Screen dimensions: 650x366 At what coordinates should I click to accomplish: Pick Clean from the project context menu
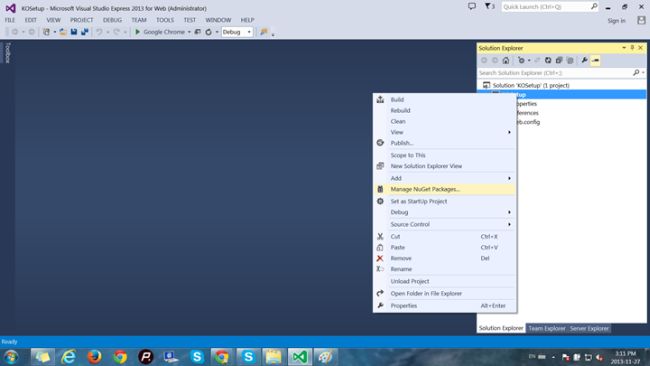point(444,121)
